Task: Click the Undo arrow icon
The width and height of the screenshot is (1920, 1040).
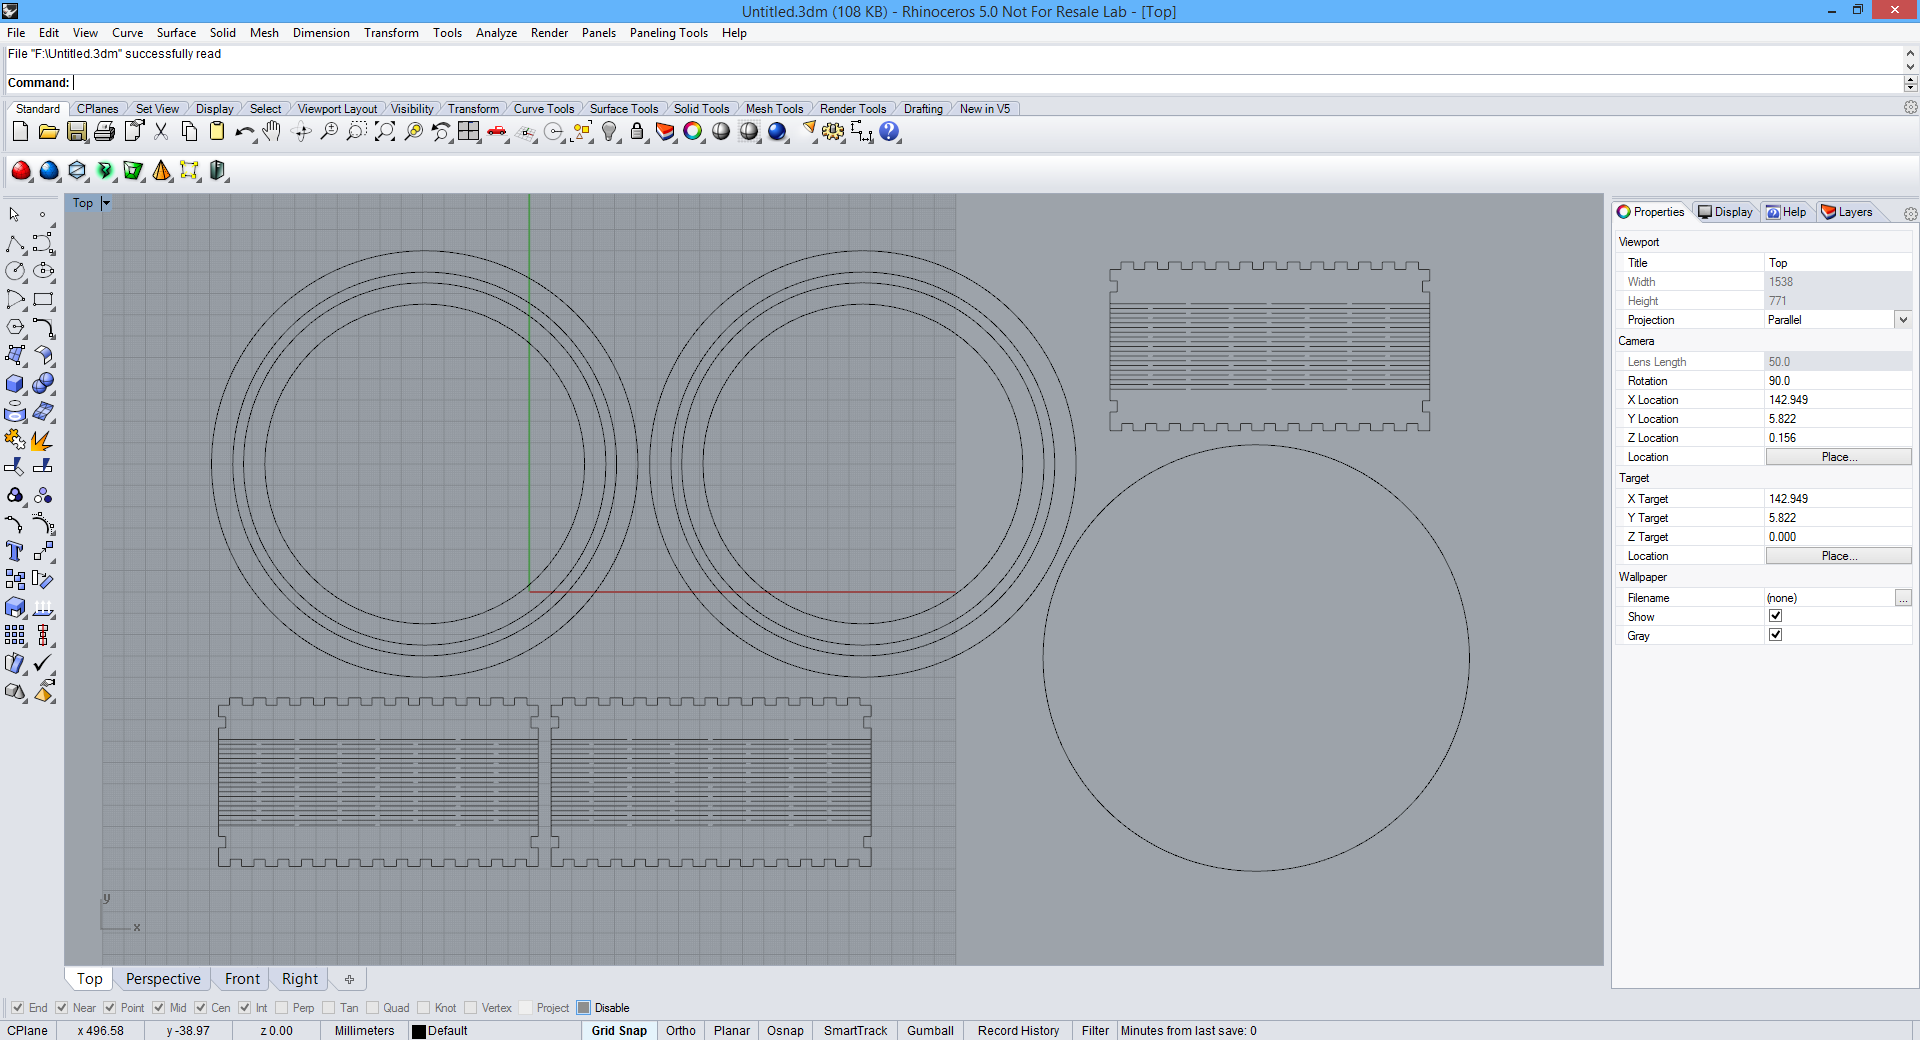Action: pyautogui.click(x=243, y=132)
